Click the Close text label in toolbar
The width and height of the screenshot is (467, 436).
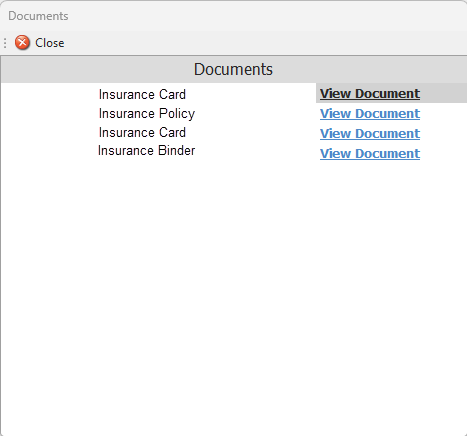click(x=50, y=43)
